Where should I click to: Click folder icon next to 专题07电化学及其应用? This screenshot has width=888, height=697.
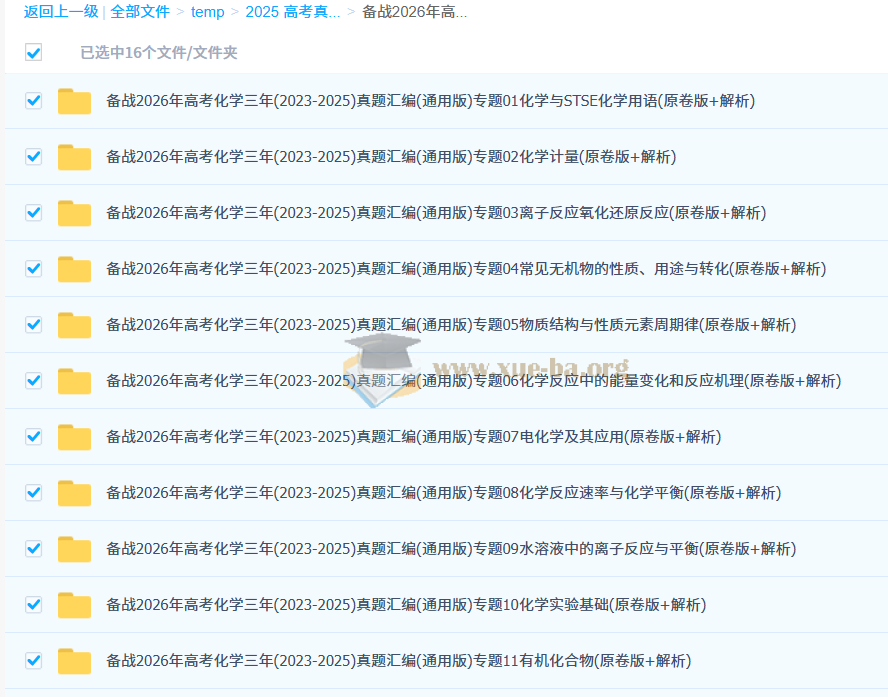74,437
